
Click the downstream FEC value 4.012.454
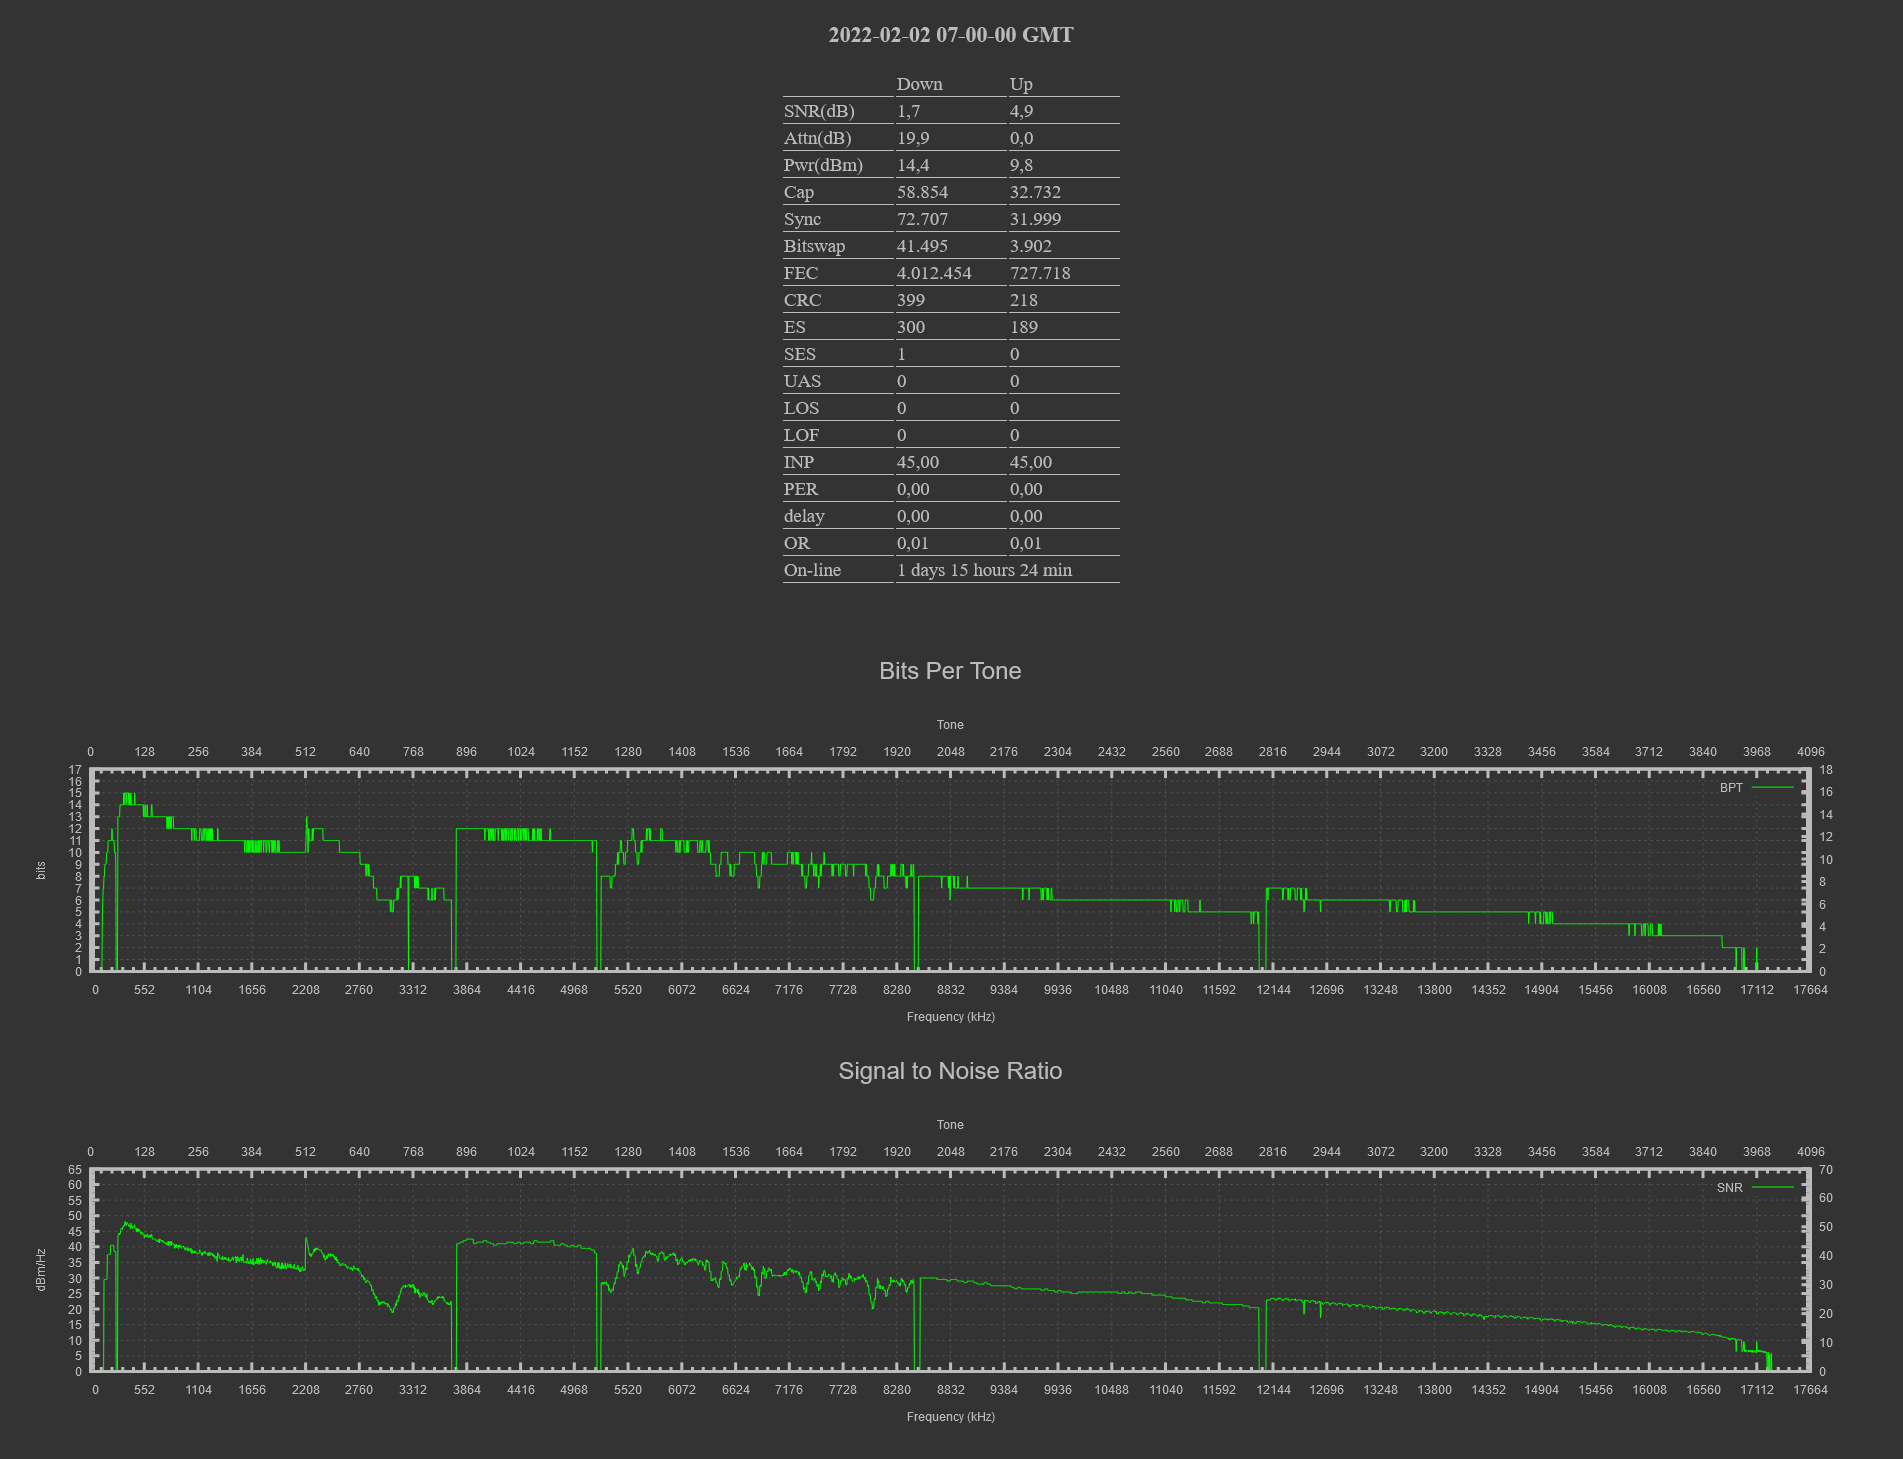(934, 273)
